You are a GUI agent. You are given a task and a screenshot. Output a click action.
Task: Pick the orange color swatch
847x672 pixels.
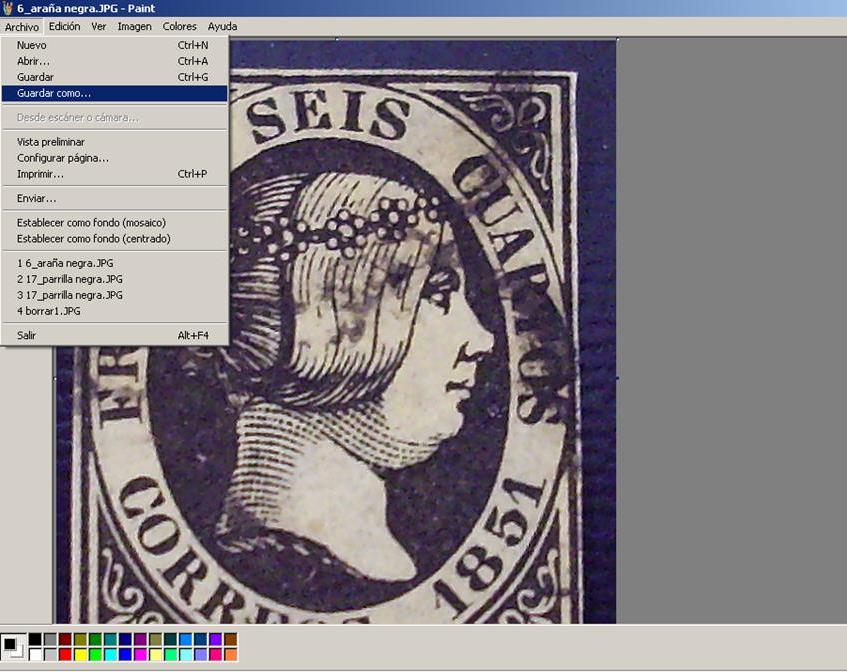pyautogui.click(x=231, y=654)
